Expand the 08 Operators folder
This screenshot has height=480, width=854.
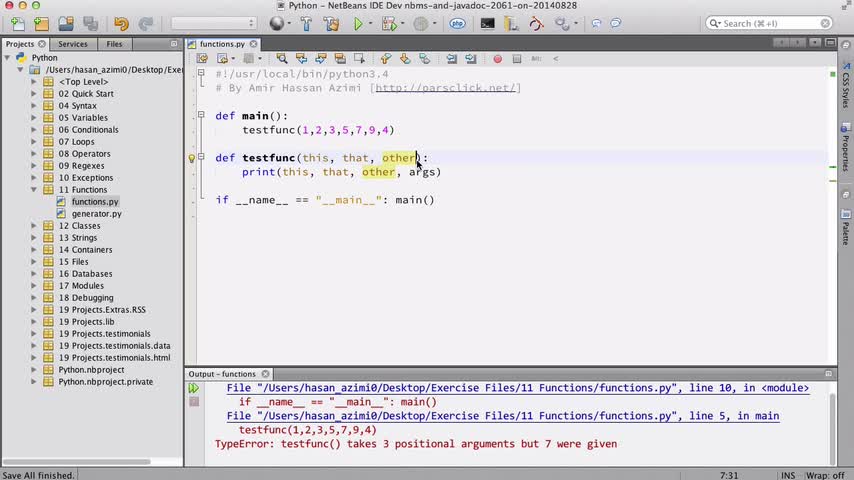pos(34,154)
